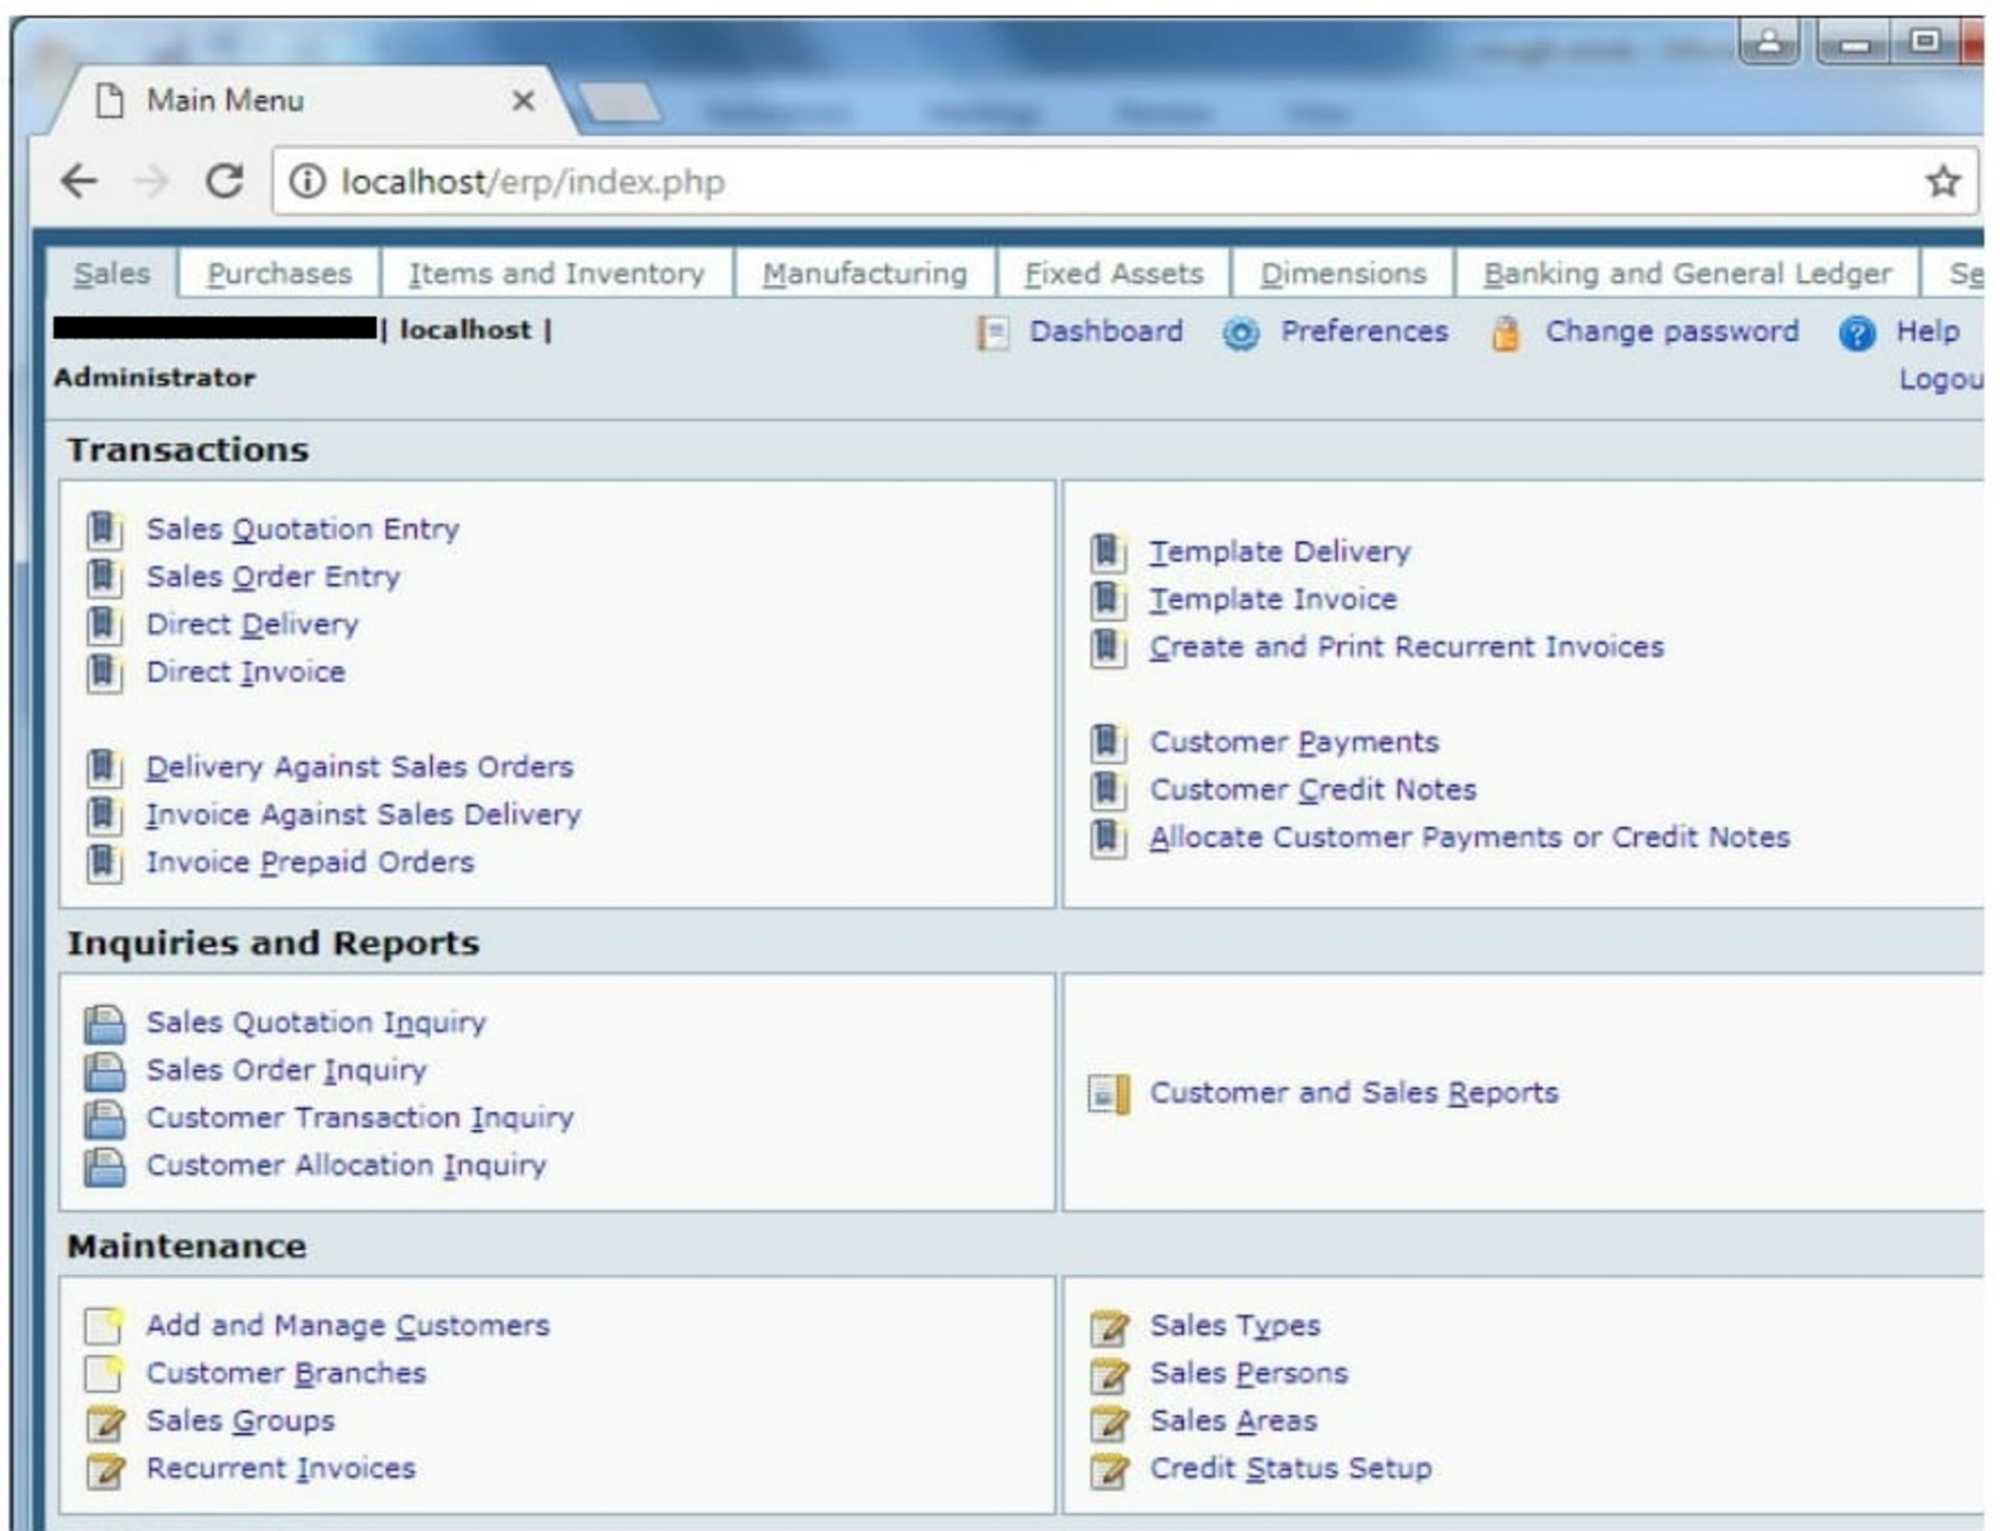Click the Customer Transaction Inquiry link
This screenshot has height=1531, width=2000.
[x=360, y=1117]
